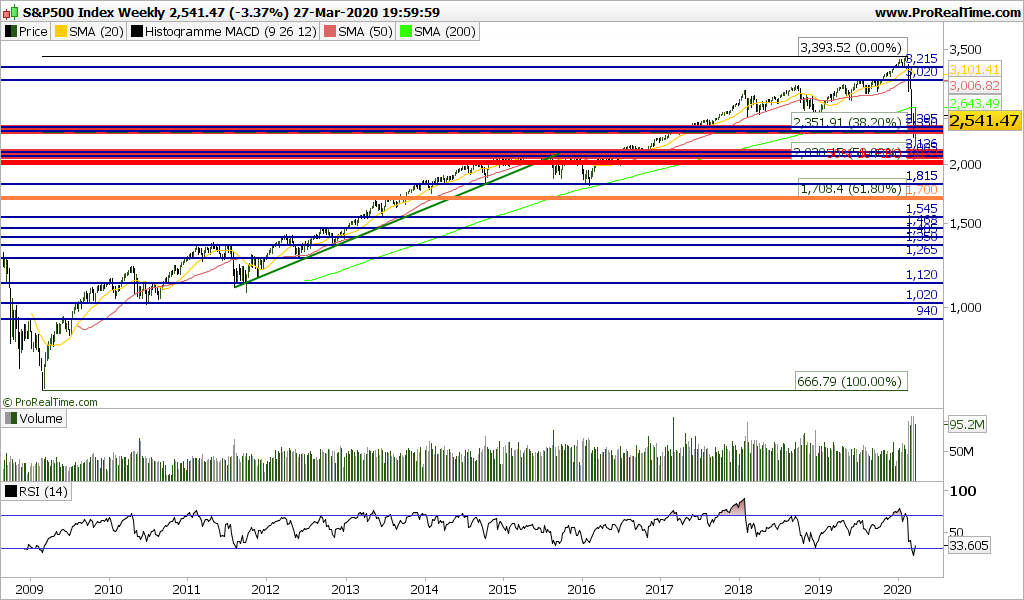Click the SMA 200 value tag 2,643.49
1024x600 pixels.
coord(974,103)
